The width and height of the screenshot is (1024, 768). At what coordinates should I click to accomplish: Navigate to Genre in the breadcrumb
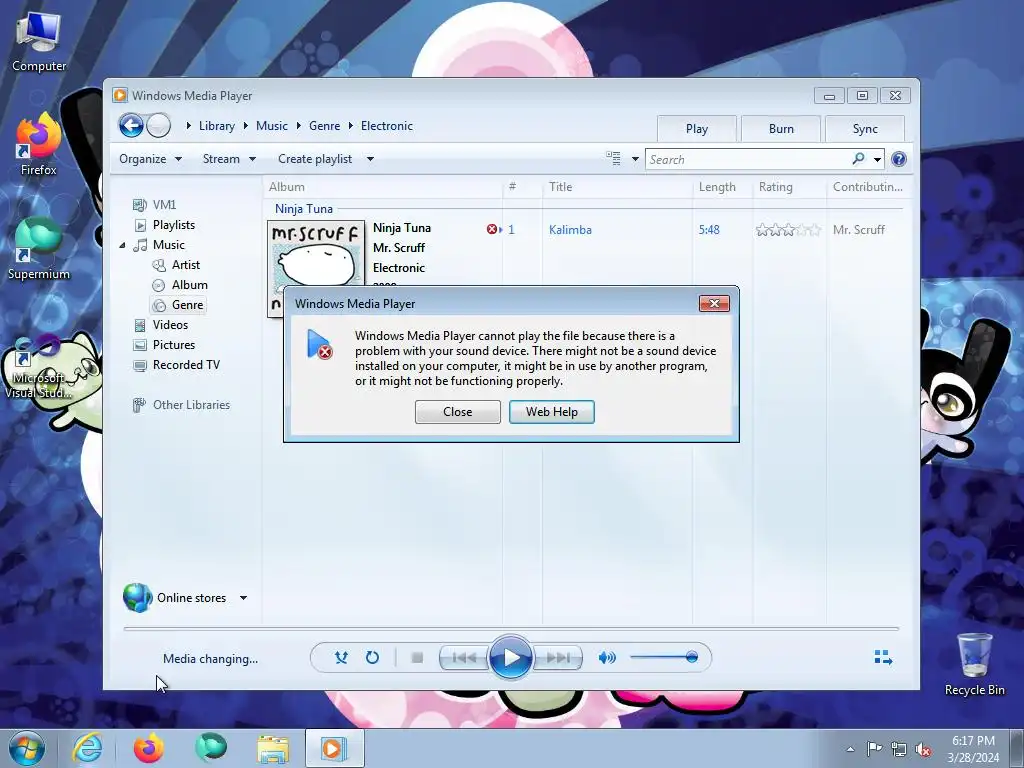coord(325,126)
